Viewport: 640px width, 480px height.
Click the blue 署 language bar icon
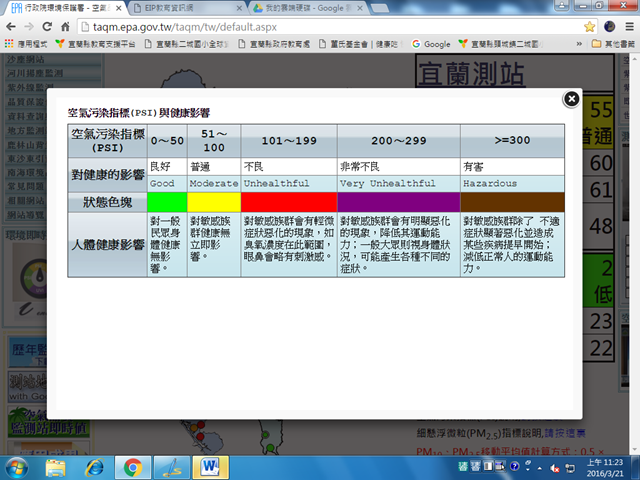tap(476, 466)
